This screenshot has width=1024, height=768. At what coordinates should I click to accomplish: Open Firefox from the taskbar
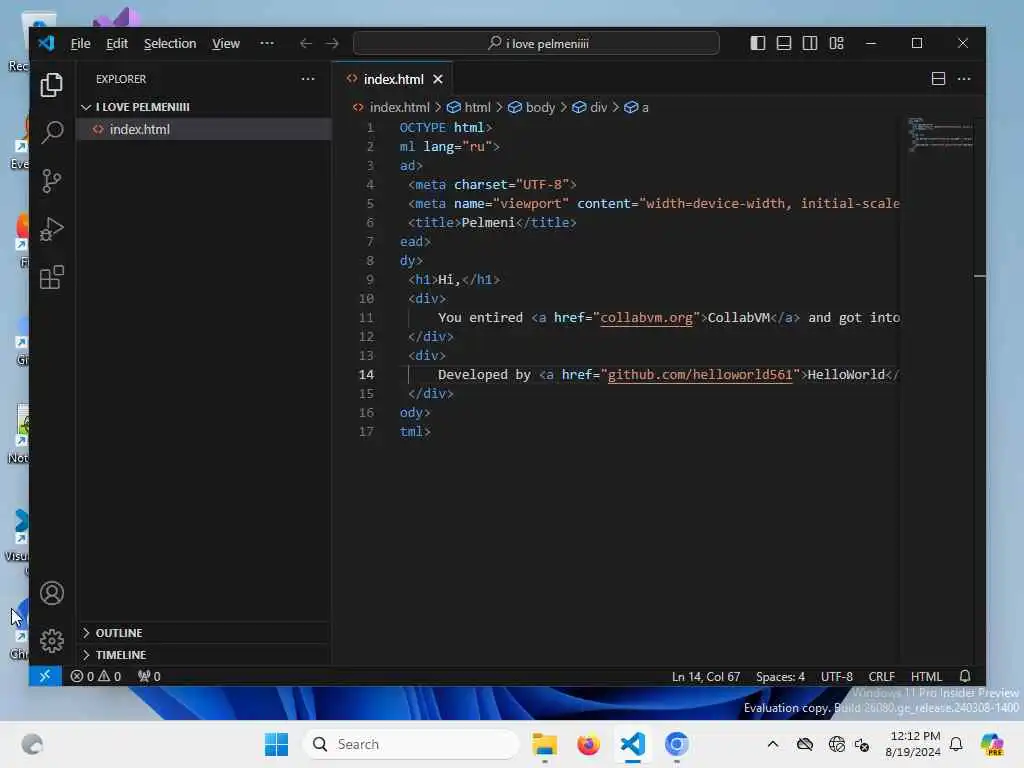(x=588, y=744)
